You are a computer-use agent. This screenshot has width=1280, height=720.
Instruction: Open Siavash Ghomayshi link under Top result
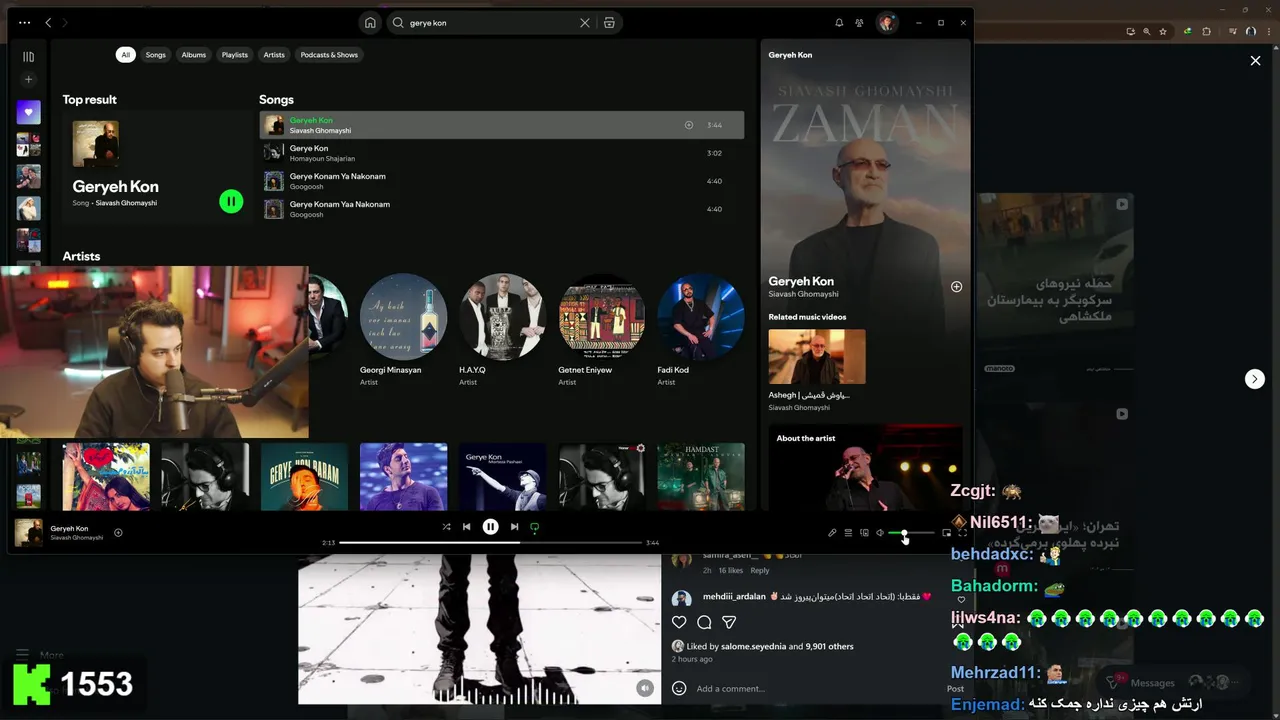pos(126,203)
